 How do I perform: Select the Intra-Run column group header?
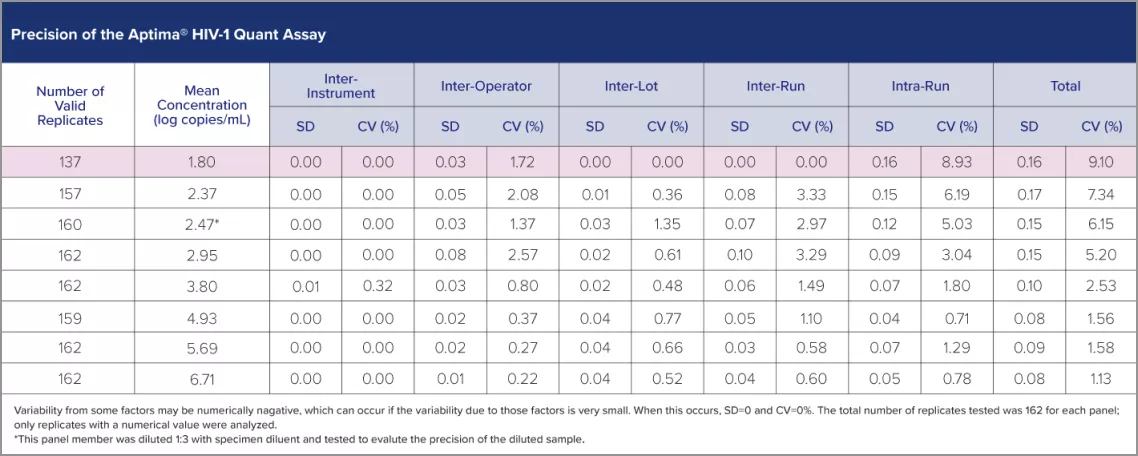(920, 86)
